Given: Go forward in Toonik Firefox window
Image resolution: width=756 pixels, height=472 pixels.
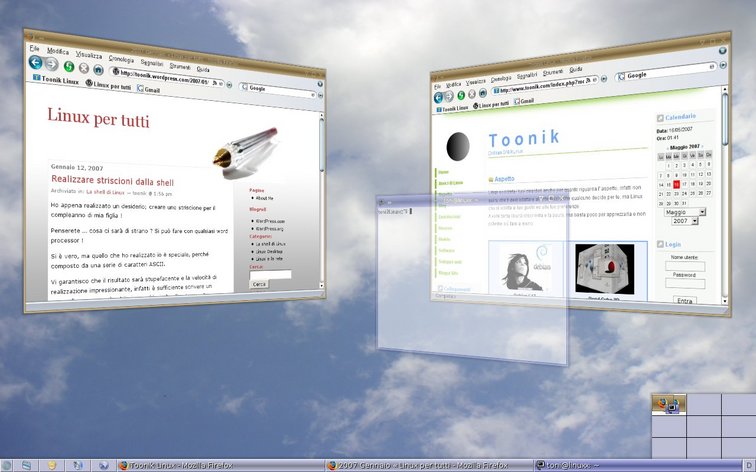Looking at the screenshot, I should tap(449, 96).
